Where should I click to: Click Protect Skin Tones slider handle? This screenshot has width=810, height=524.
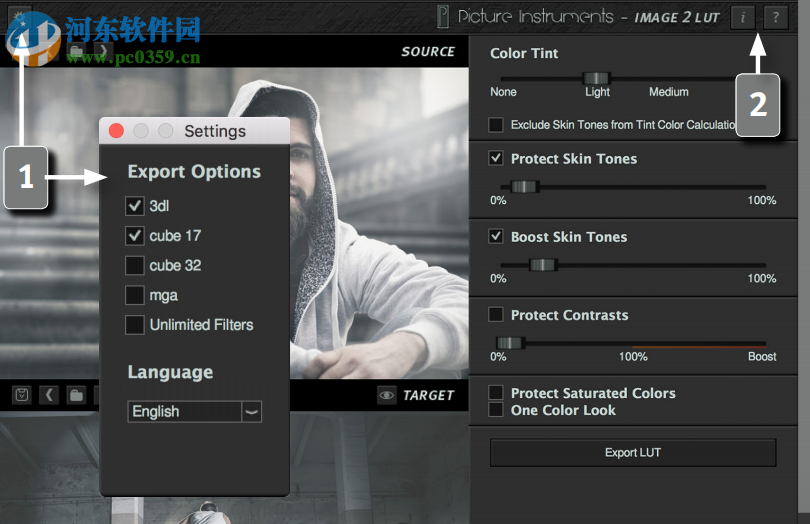pyautogui.click(x=525, y=187)
